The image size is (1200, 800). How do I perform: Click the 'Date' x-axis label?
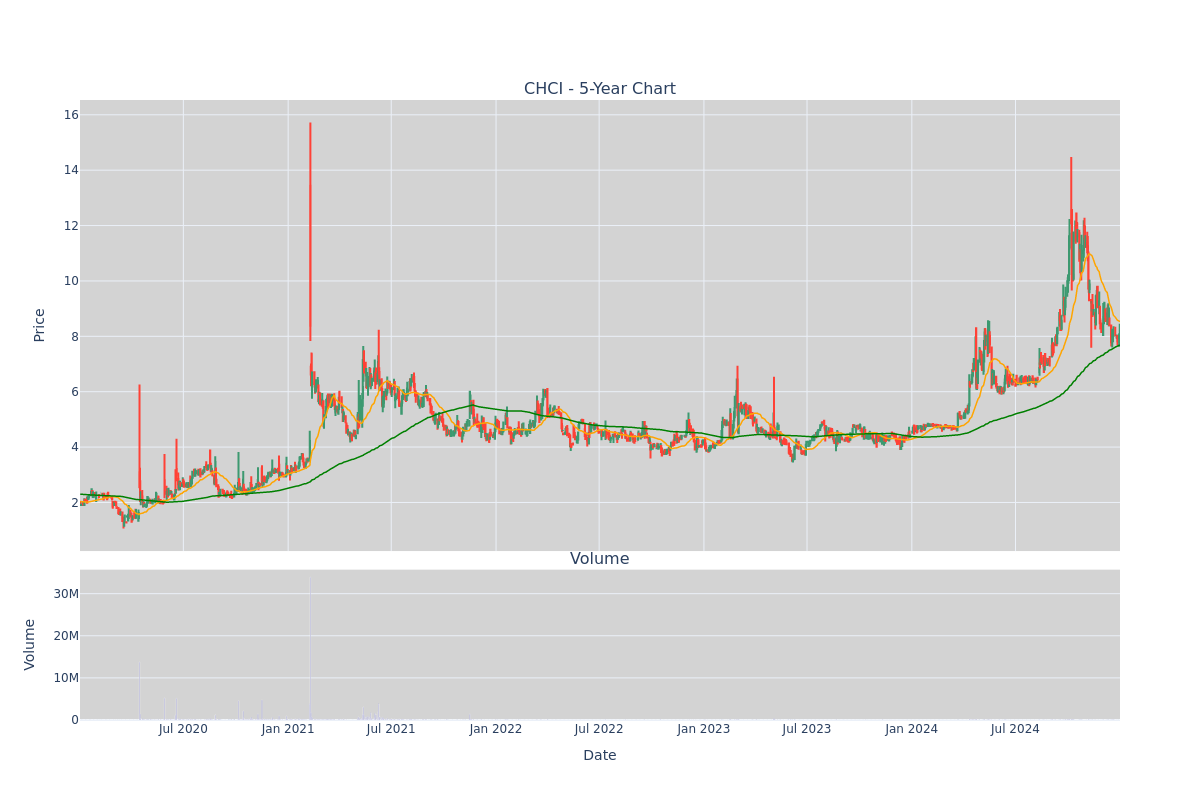600,756
